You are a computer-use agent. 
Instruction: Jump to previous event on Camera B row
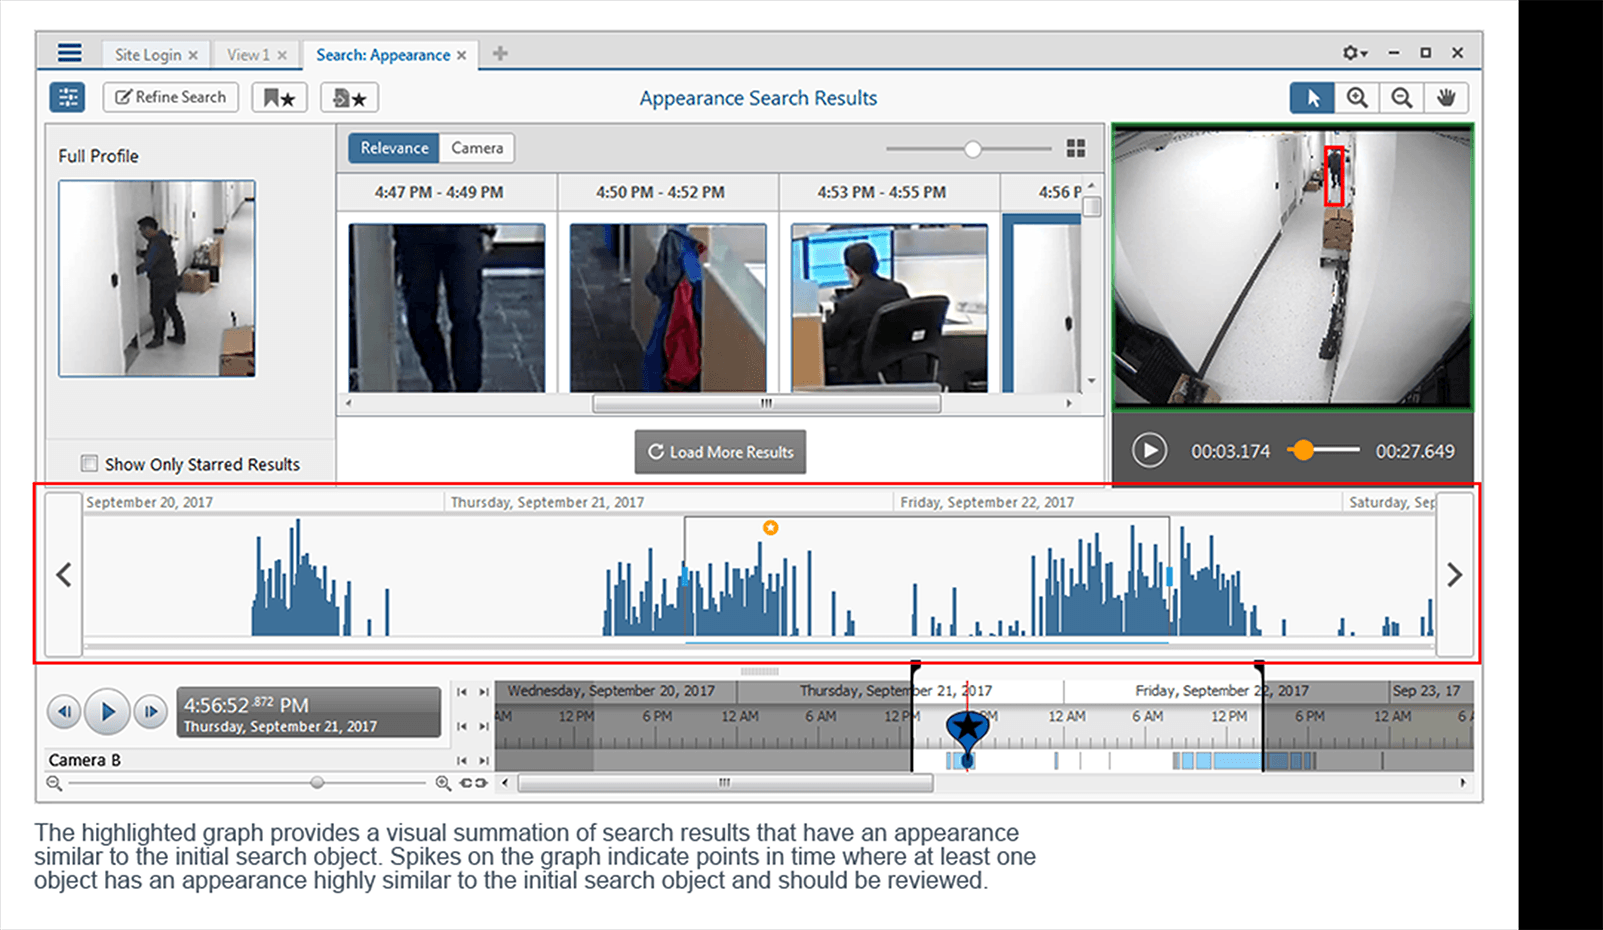pyautogui.click(x=462, y=761)
